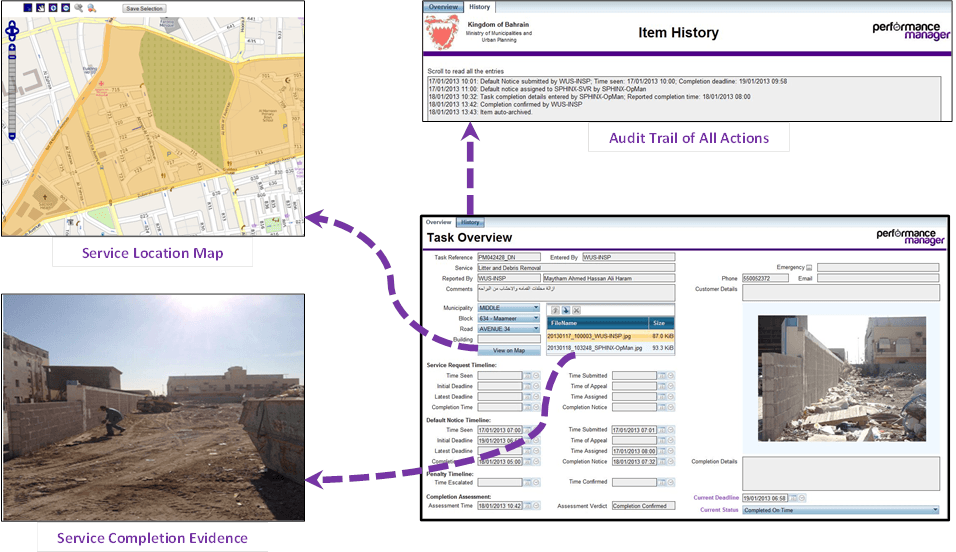The width and height of the screenshot is (956, 552).
Task: Open the Overview tab in Task Overview window
Action: (x=438, y=222)
